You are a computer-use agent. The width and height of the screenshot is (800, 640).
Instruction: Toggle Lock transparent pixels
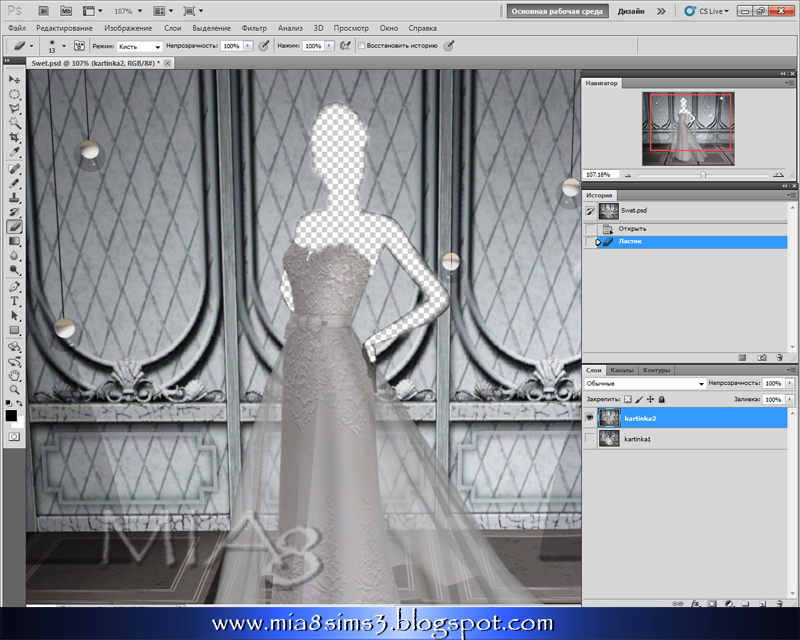coord(628,400)
